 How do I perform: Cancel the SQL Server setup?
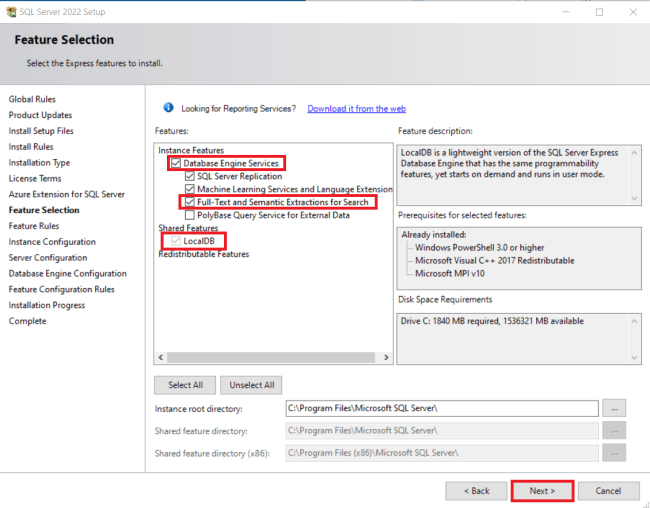609,491
